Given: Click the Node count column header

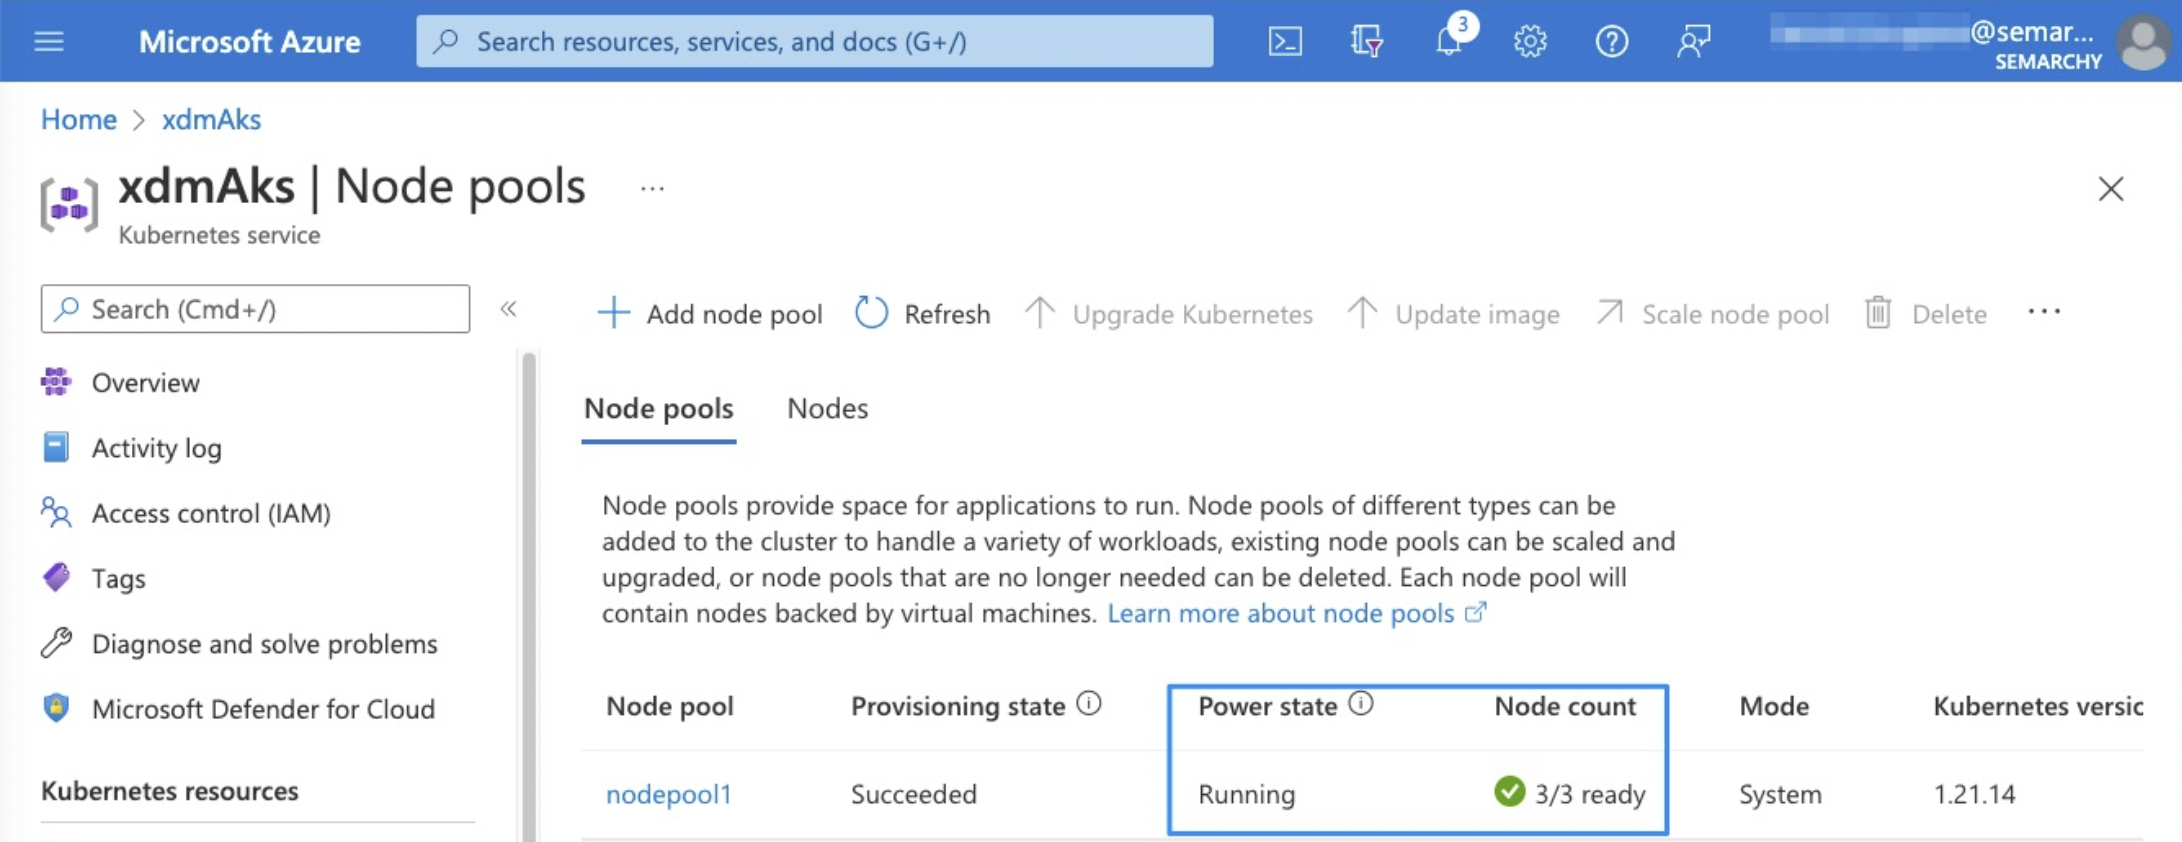Looking at the screenshot, I should [x=1565, y=706].
